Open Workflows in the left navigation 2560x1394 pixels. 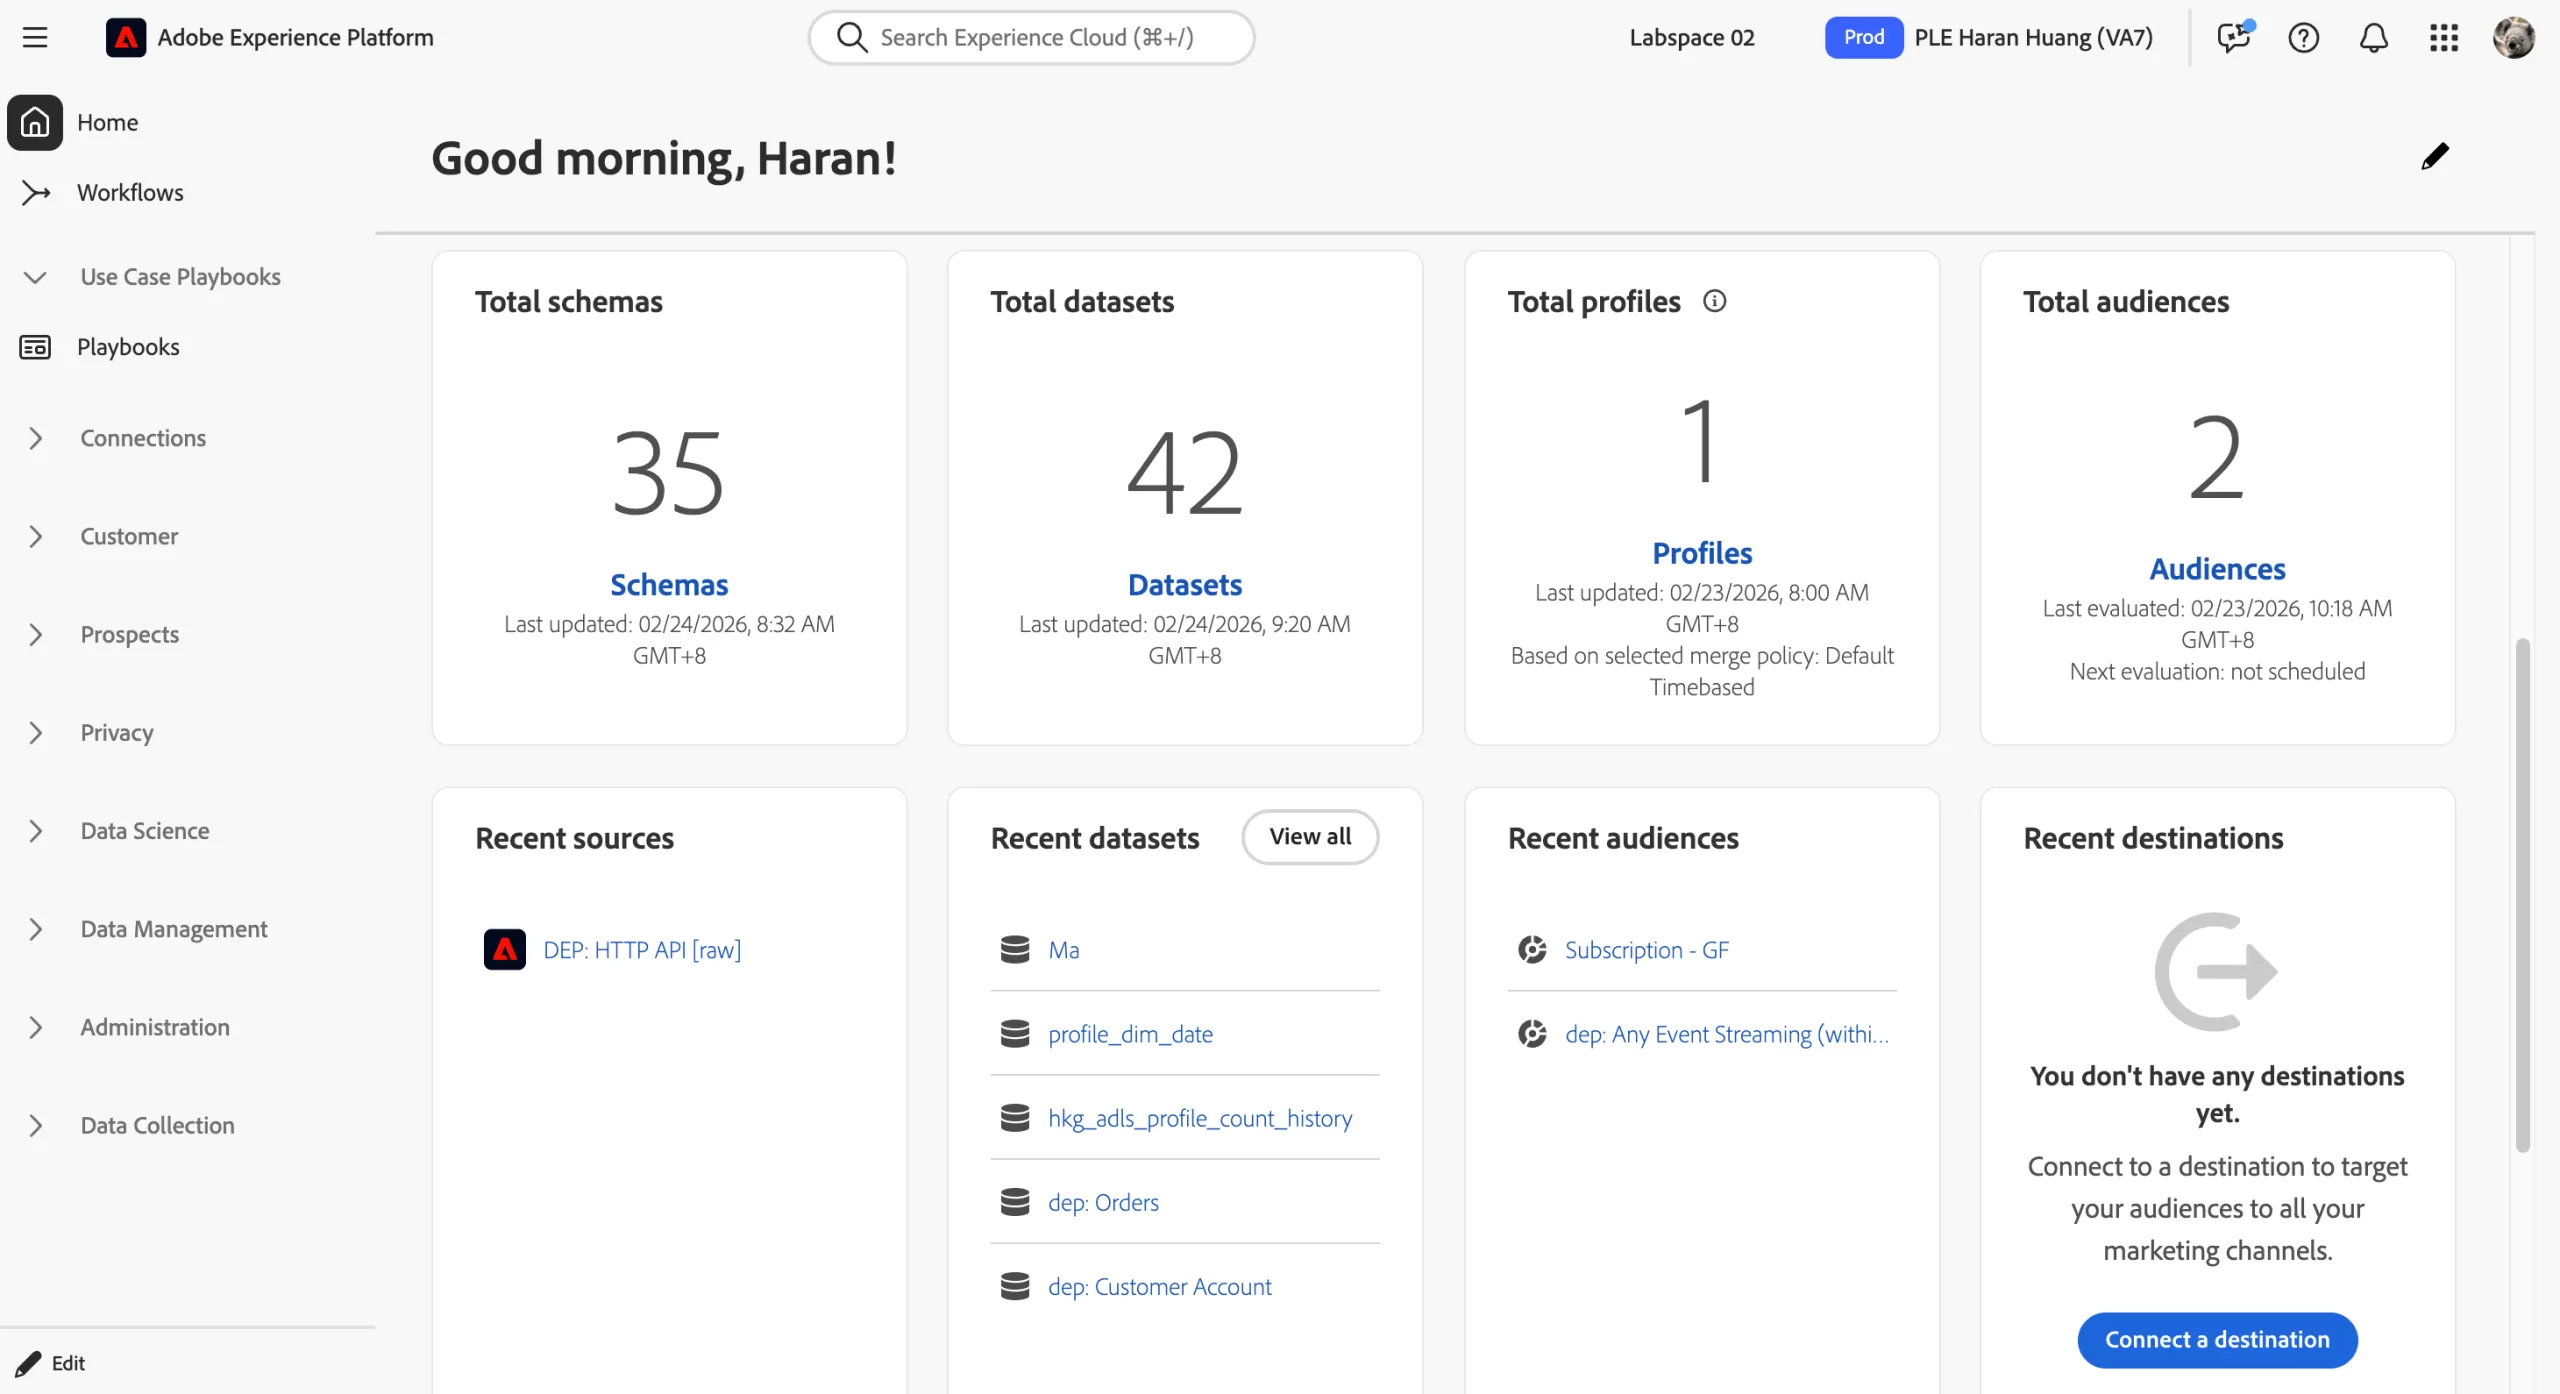[130, 192]
